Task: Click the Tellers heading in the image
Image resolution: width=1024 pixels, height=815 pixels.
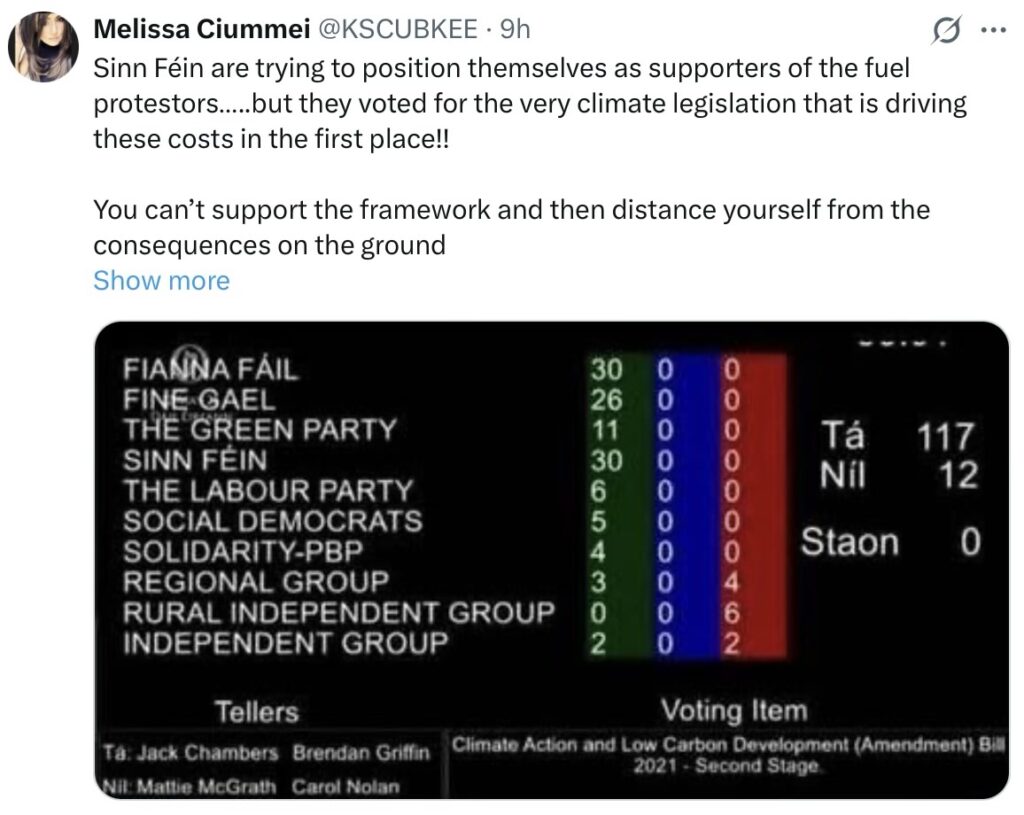Action: coord(257,712)
